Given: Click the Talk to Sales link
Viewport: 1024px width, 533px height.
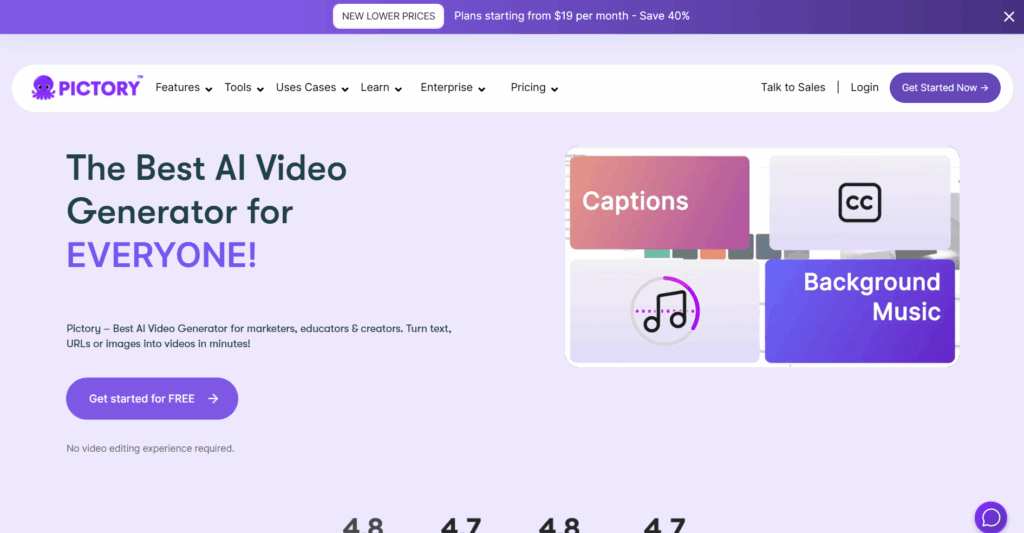Looking at the screenshot, I should click(793, 88).
